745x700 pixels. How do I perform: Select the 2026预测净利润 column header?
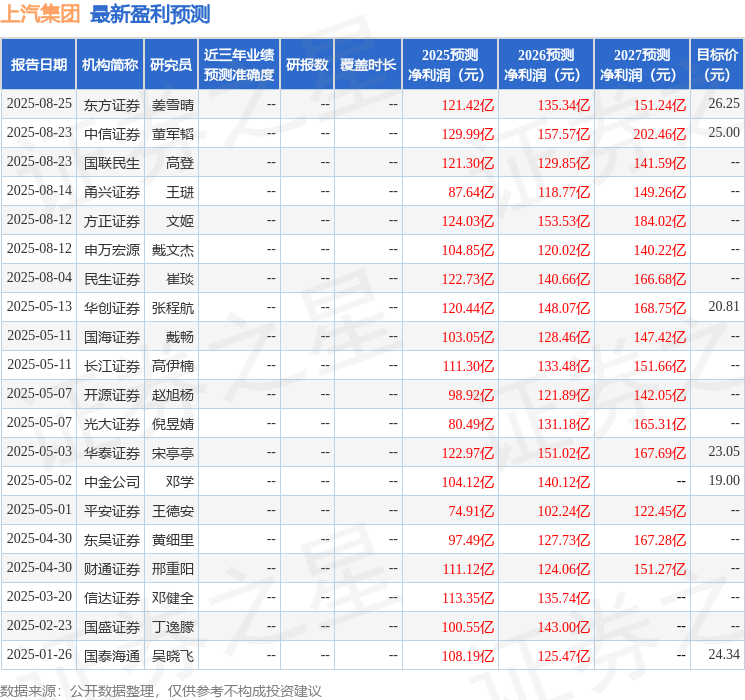546,65
